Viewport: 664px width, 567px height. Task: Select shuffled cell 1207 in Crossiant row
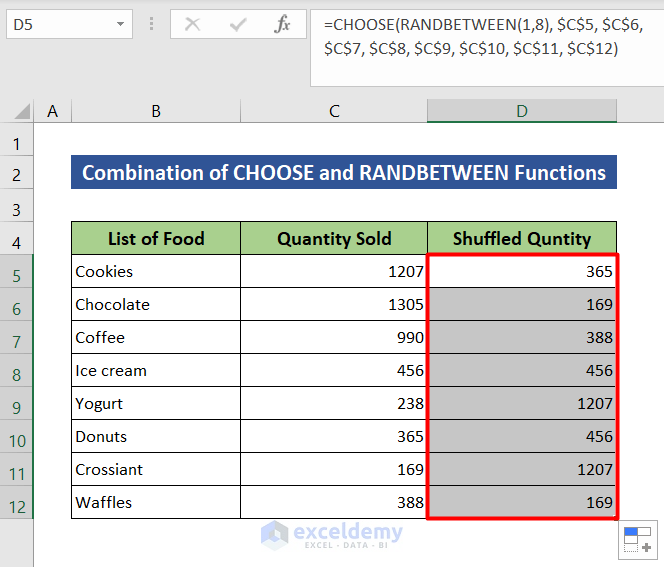[522, 470]
